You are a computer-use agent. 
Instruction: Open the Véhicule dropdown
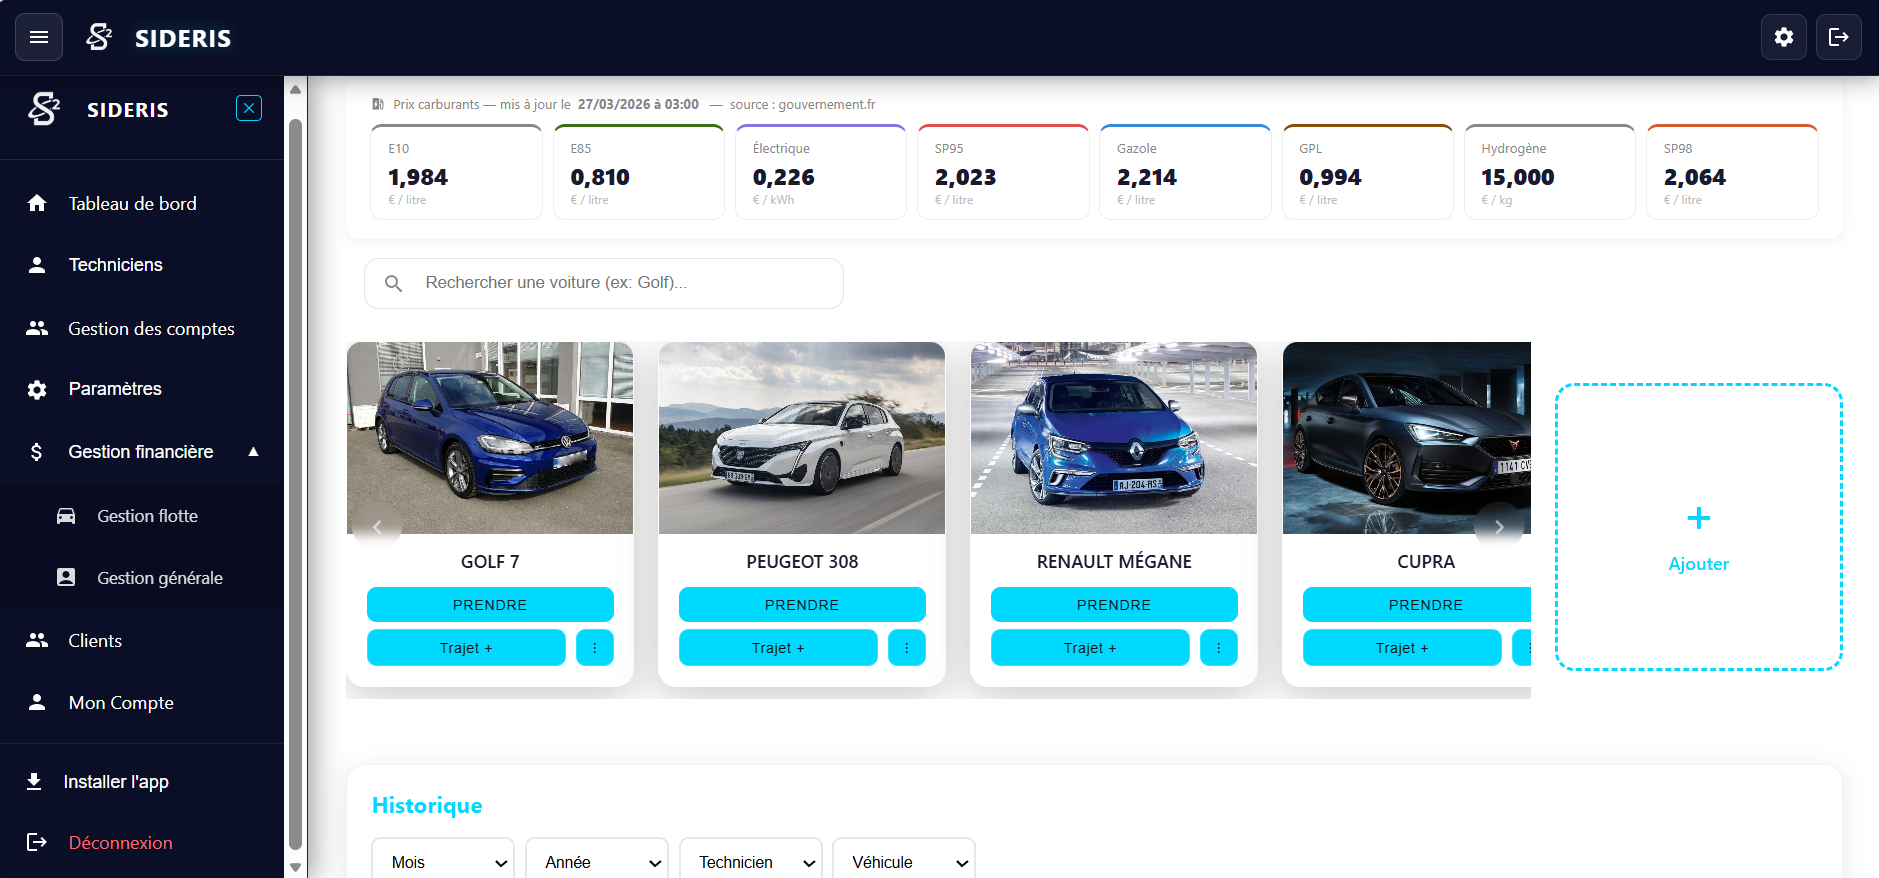[x=904, y=861]
